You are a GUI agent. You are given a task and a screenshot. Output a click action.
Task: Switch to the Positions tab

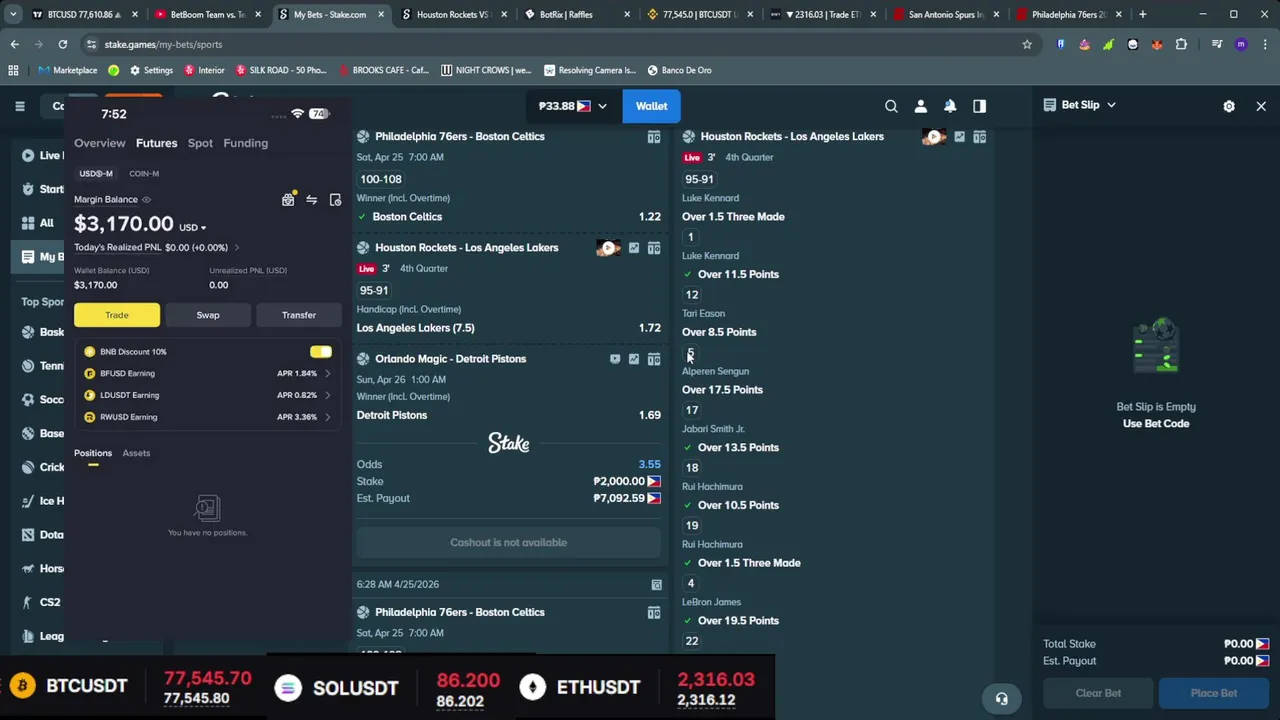(93, 453)
